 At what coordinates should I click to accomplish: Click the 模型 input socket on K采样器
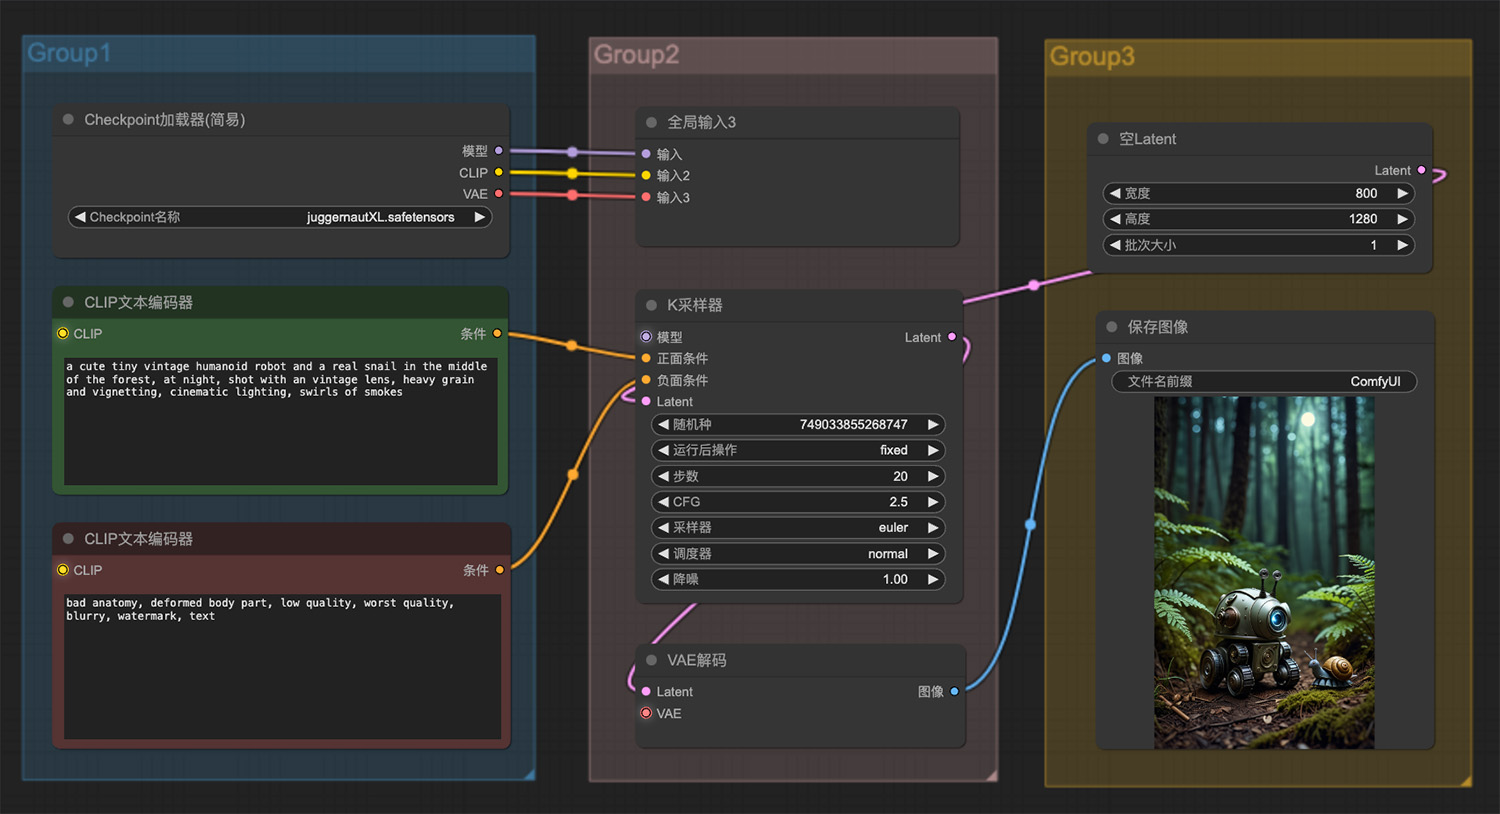[646, 337]
